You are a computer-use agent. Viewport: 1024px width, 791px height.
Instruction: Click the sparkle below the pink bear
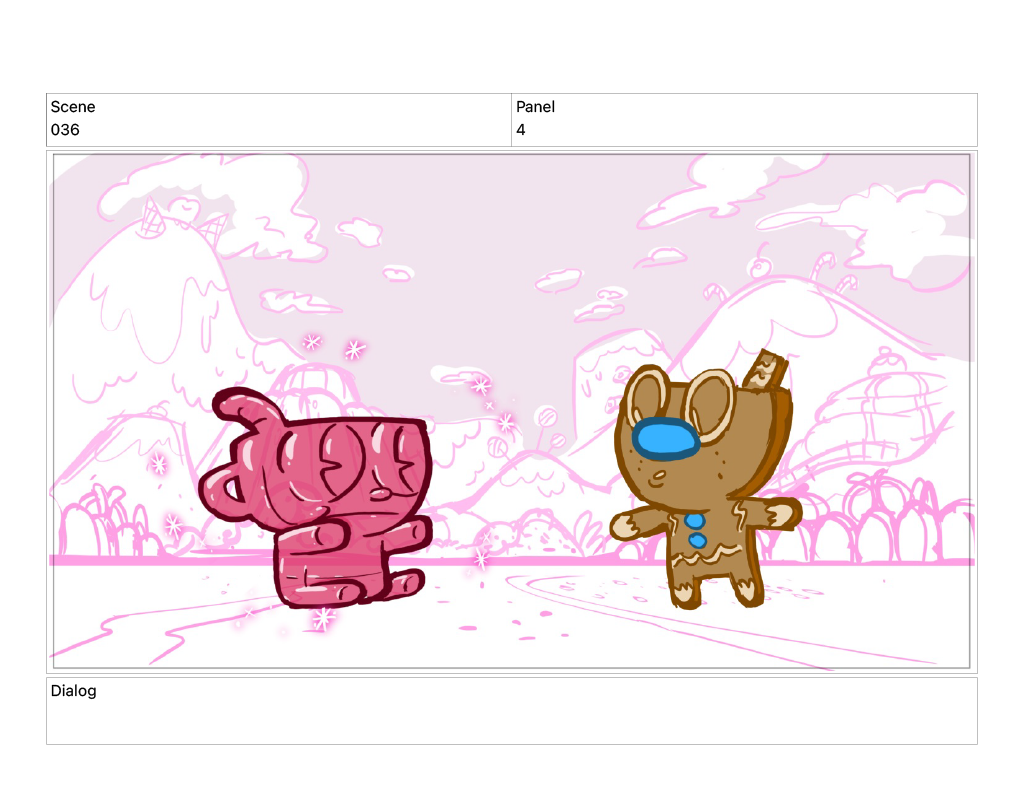click(x=322, y=618)
